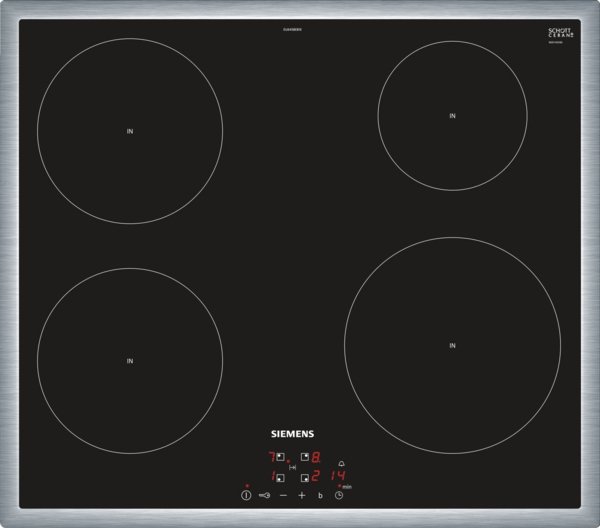The width and height of the screenshot is (600, 528).
Task: Tap the main power on/off symbol
Action: coord(246,495)
